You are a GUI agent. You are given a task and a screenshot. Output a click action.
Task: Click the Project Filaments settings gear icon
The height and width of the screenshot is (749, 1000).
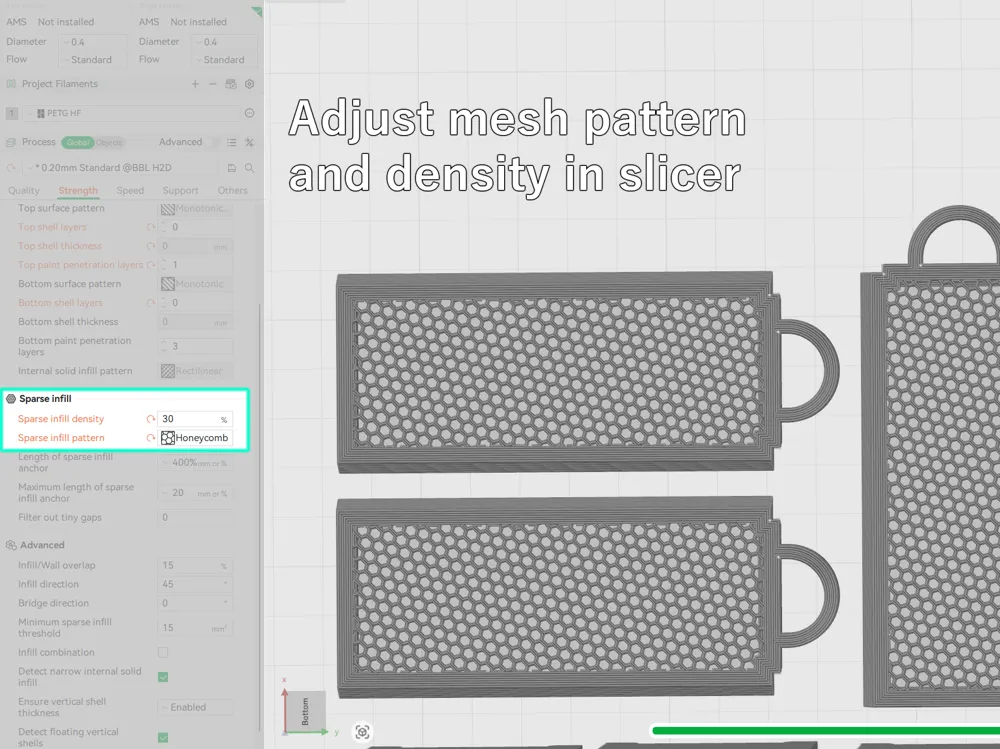[x=250, y=85]
